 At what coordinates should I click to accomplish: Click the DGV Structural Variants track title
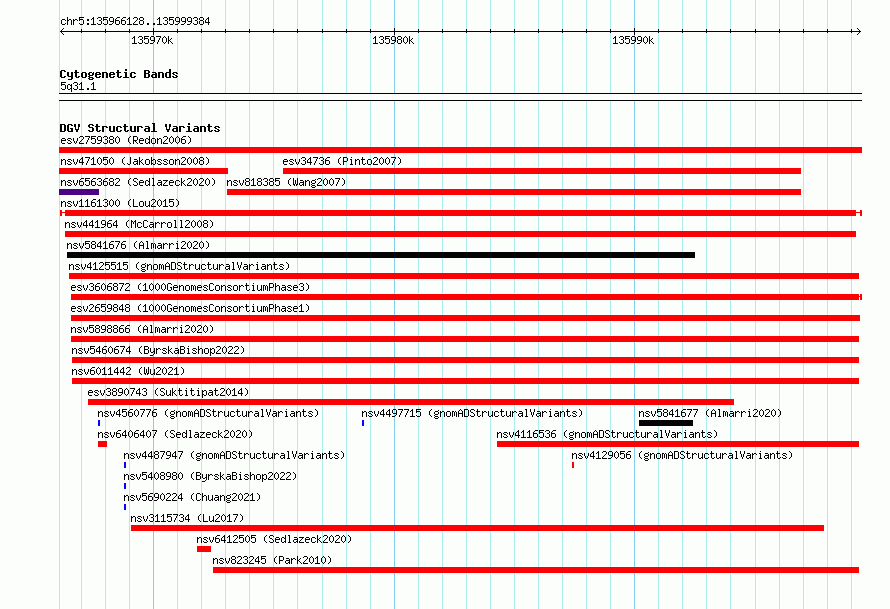(x=140, y=128)
